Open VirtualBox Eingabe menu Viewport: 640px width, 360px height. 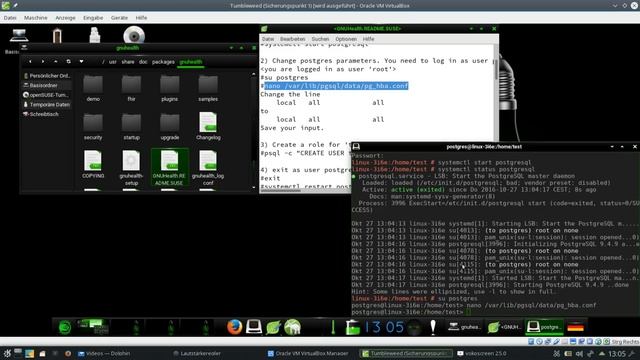93,18
